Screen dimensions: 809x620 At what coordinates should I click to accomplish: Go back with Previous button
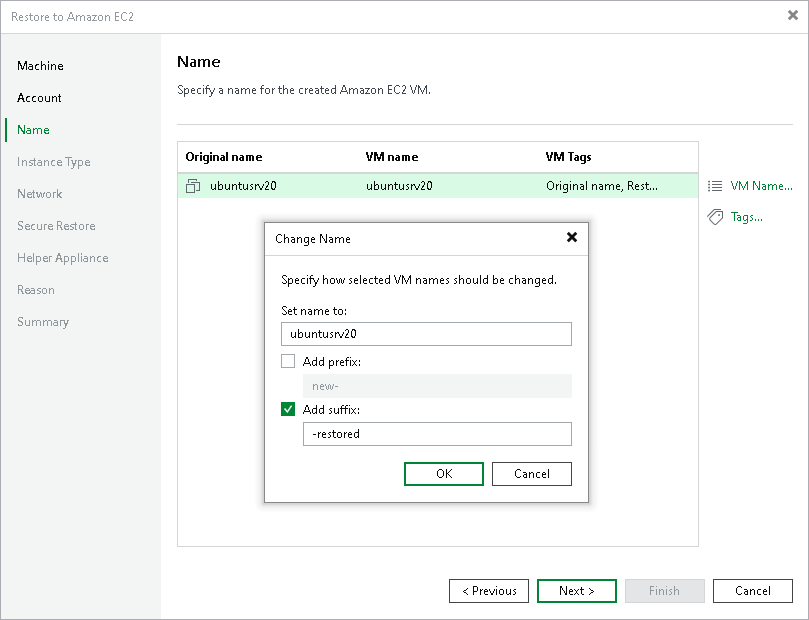pyautogui.click(x=489, y=591)
